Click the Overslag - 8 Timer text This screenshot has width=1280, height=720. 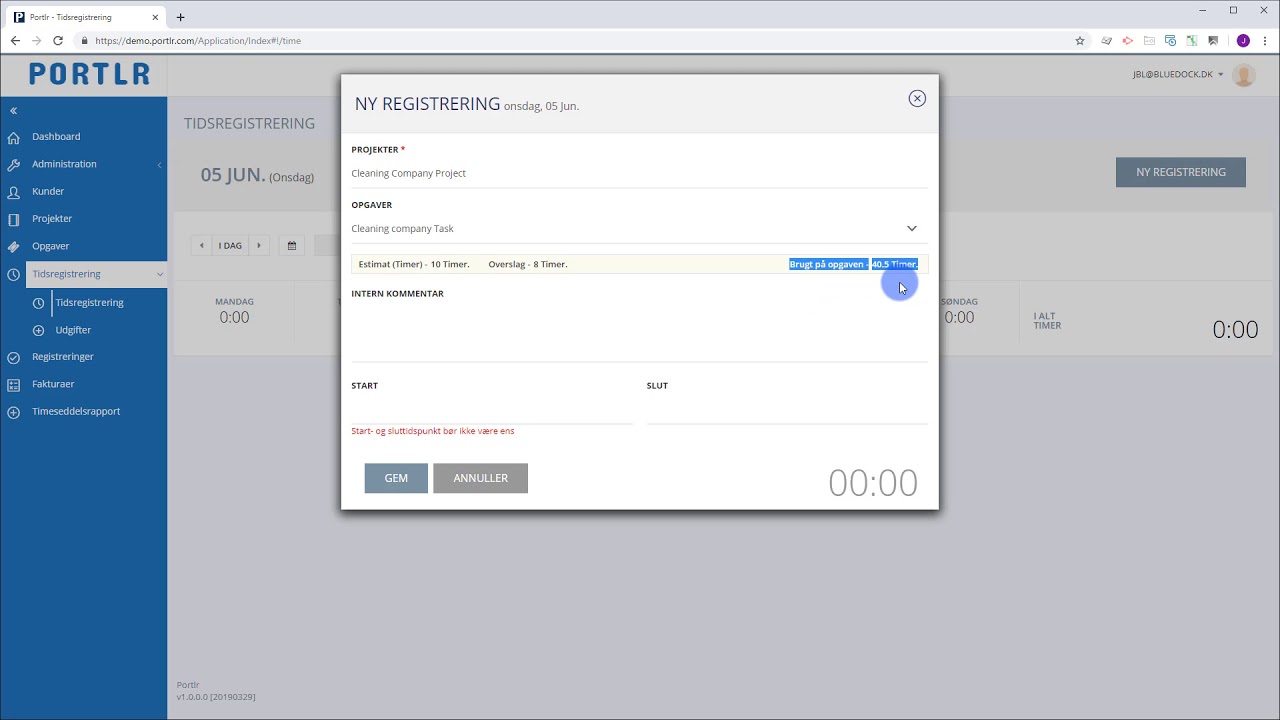pyautogui.click(x=528, y=264)
